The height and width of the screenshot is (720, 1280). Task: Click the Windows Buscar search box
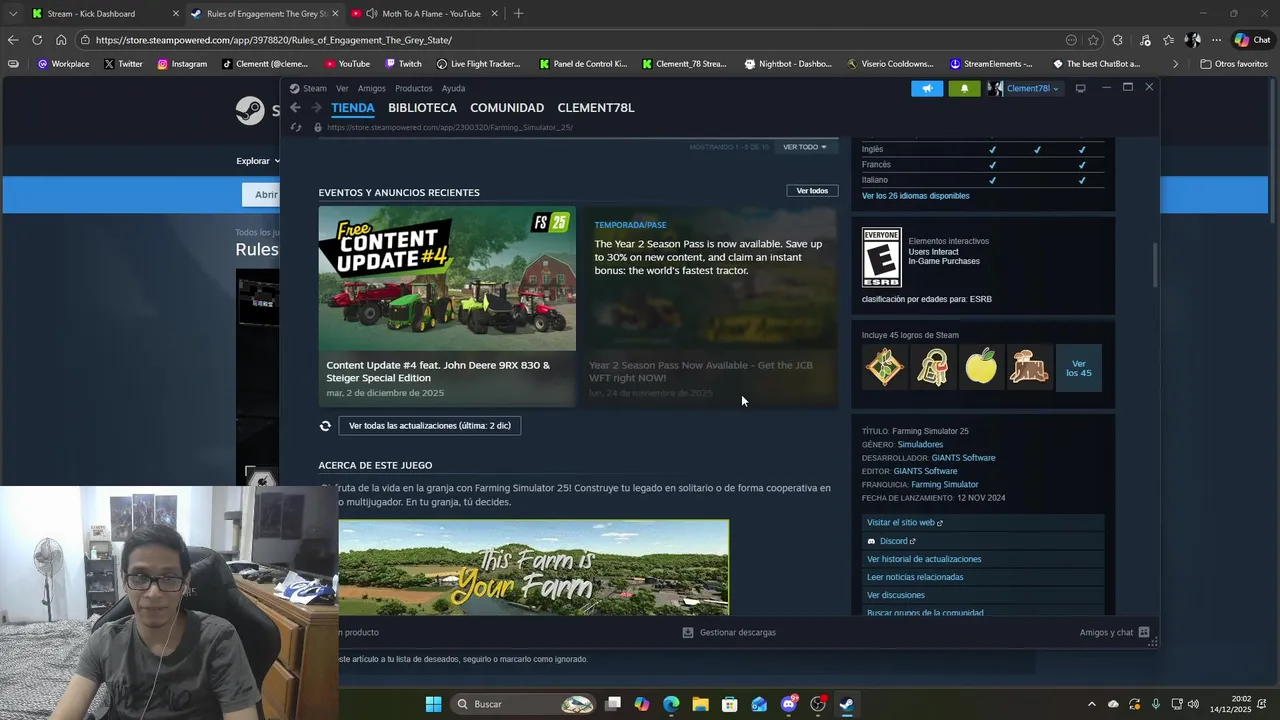pyautogui.click(x=523, y=704)
